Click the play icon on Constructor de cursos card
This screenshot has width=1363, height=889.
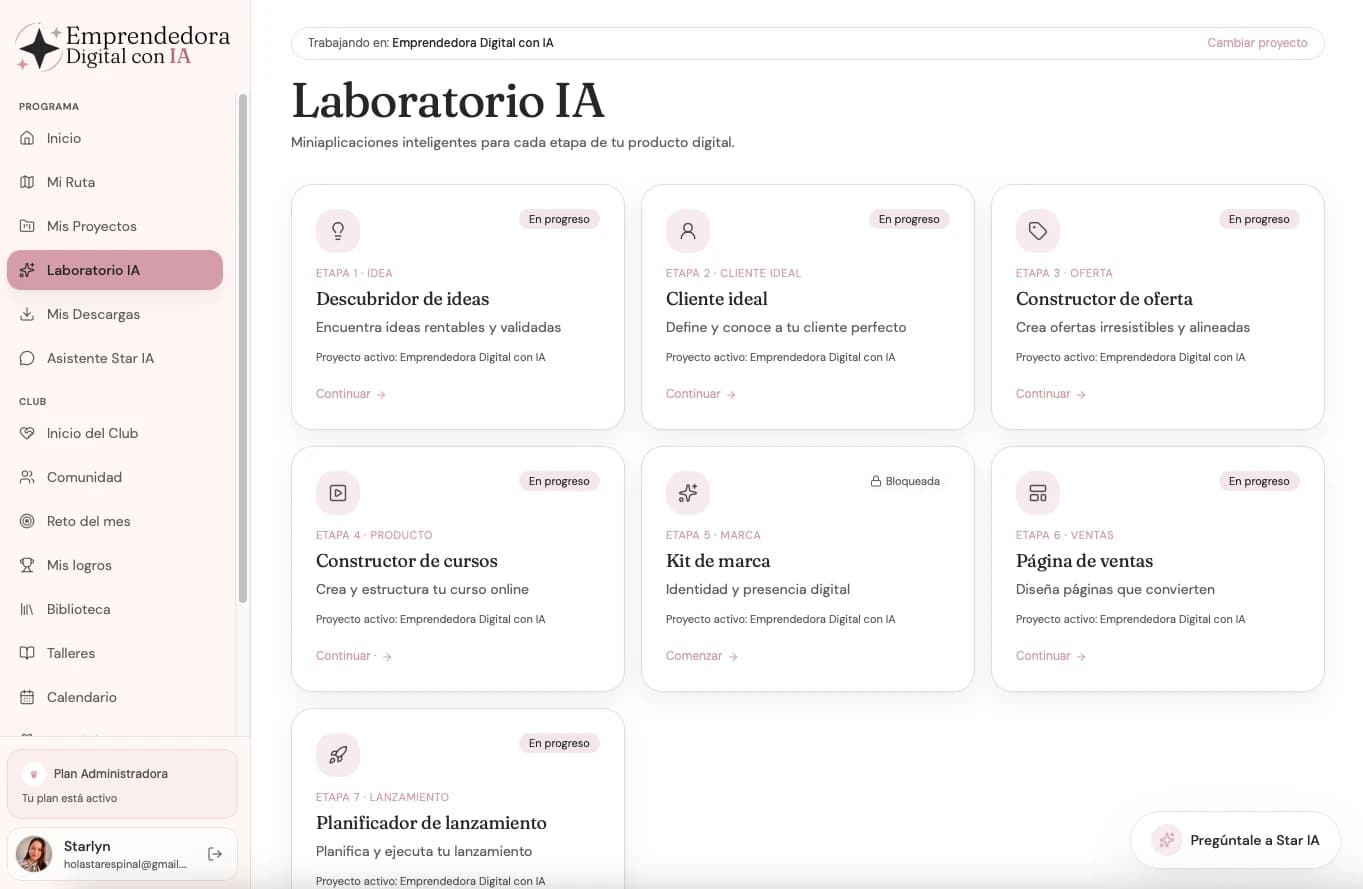338,493
